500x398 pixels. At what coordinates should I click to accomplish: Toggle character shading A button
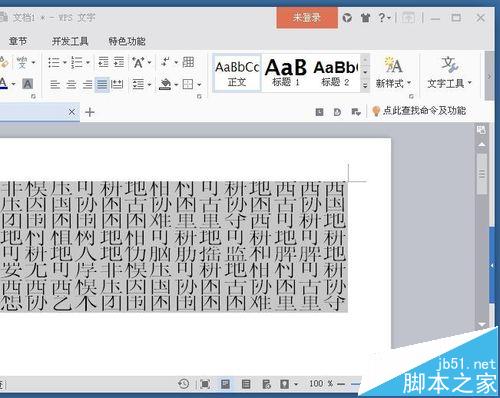[27, 84]
